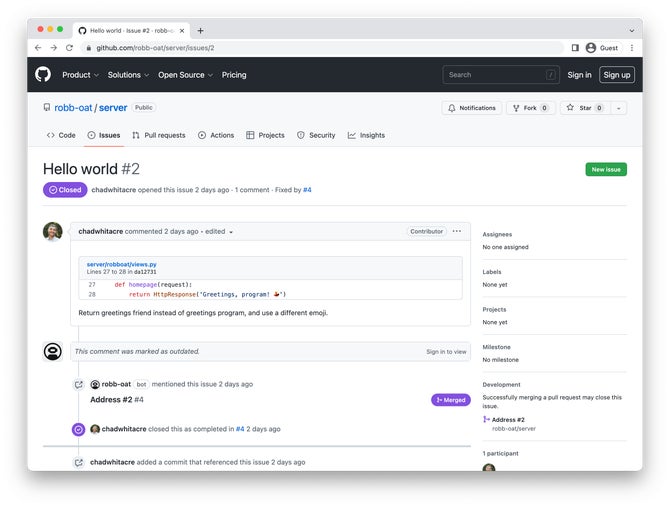Screen dimensions: 670x507
Task: Open the robb-oat owner link
Action: 73,108
